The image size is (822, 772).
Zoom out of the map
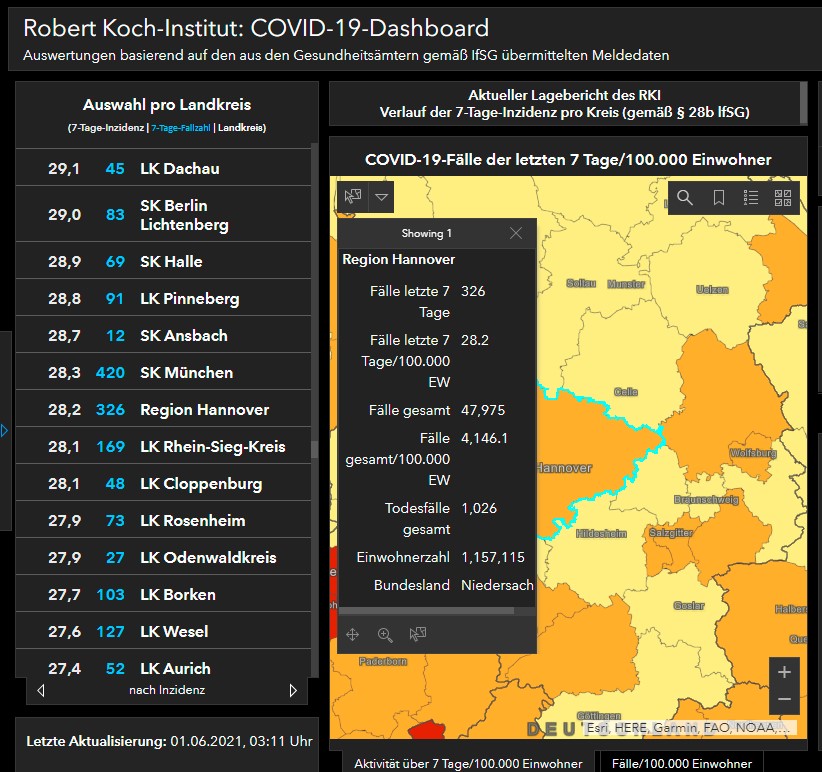click(784, 700)
